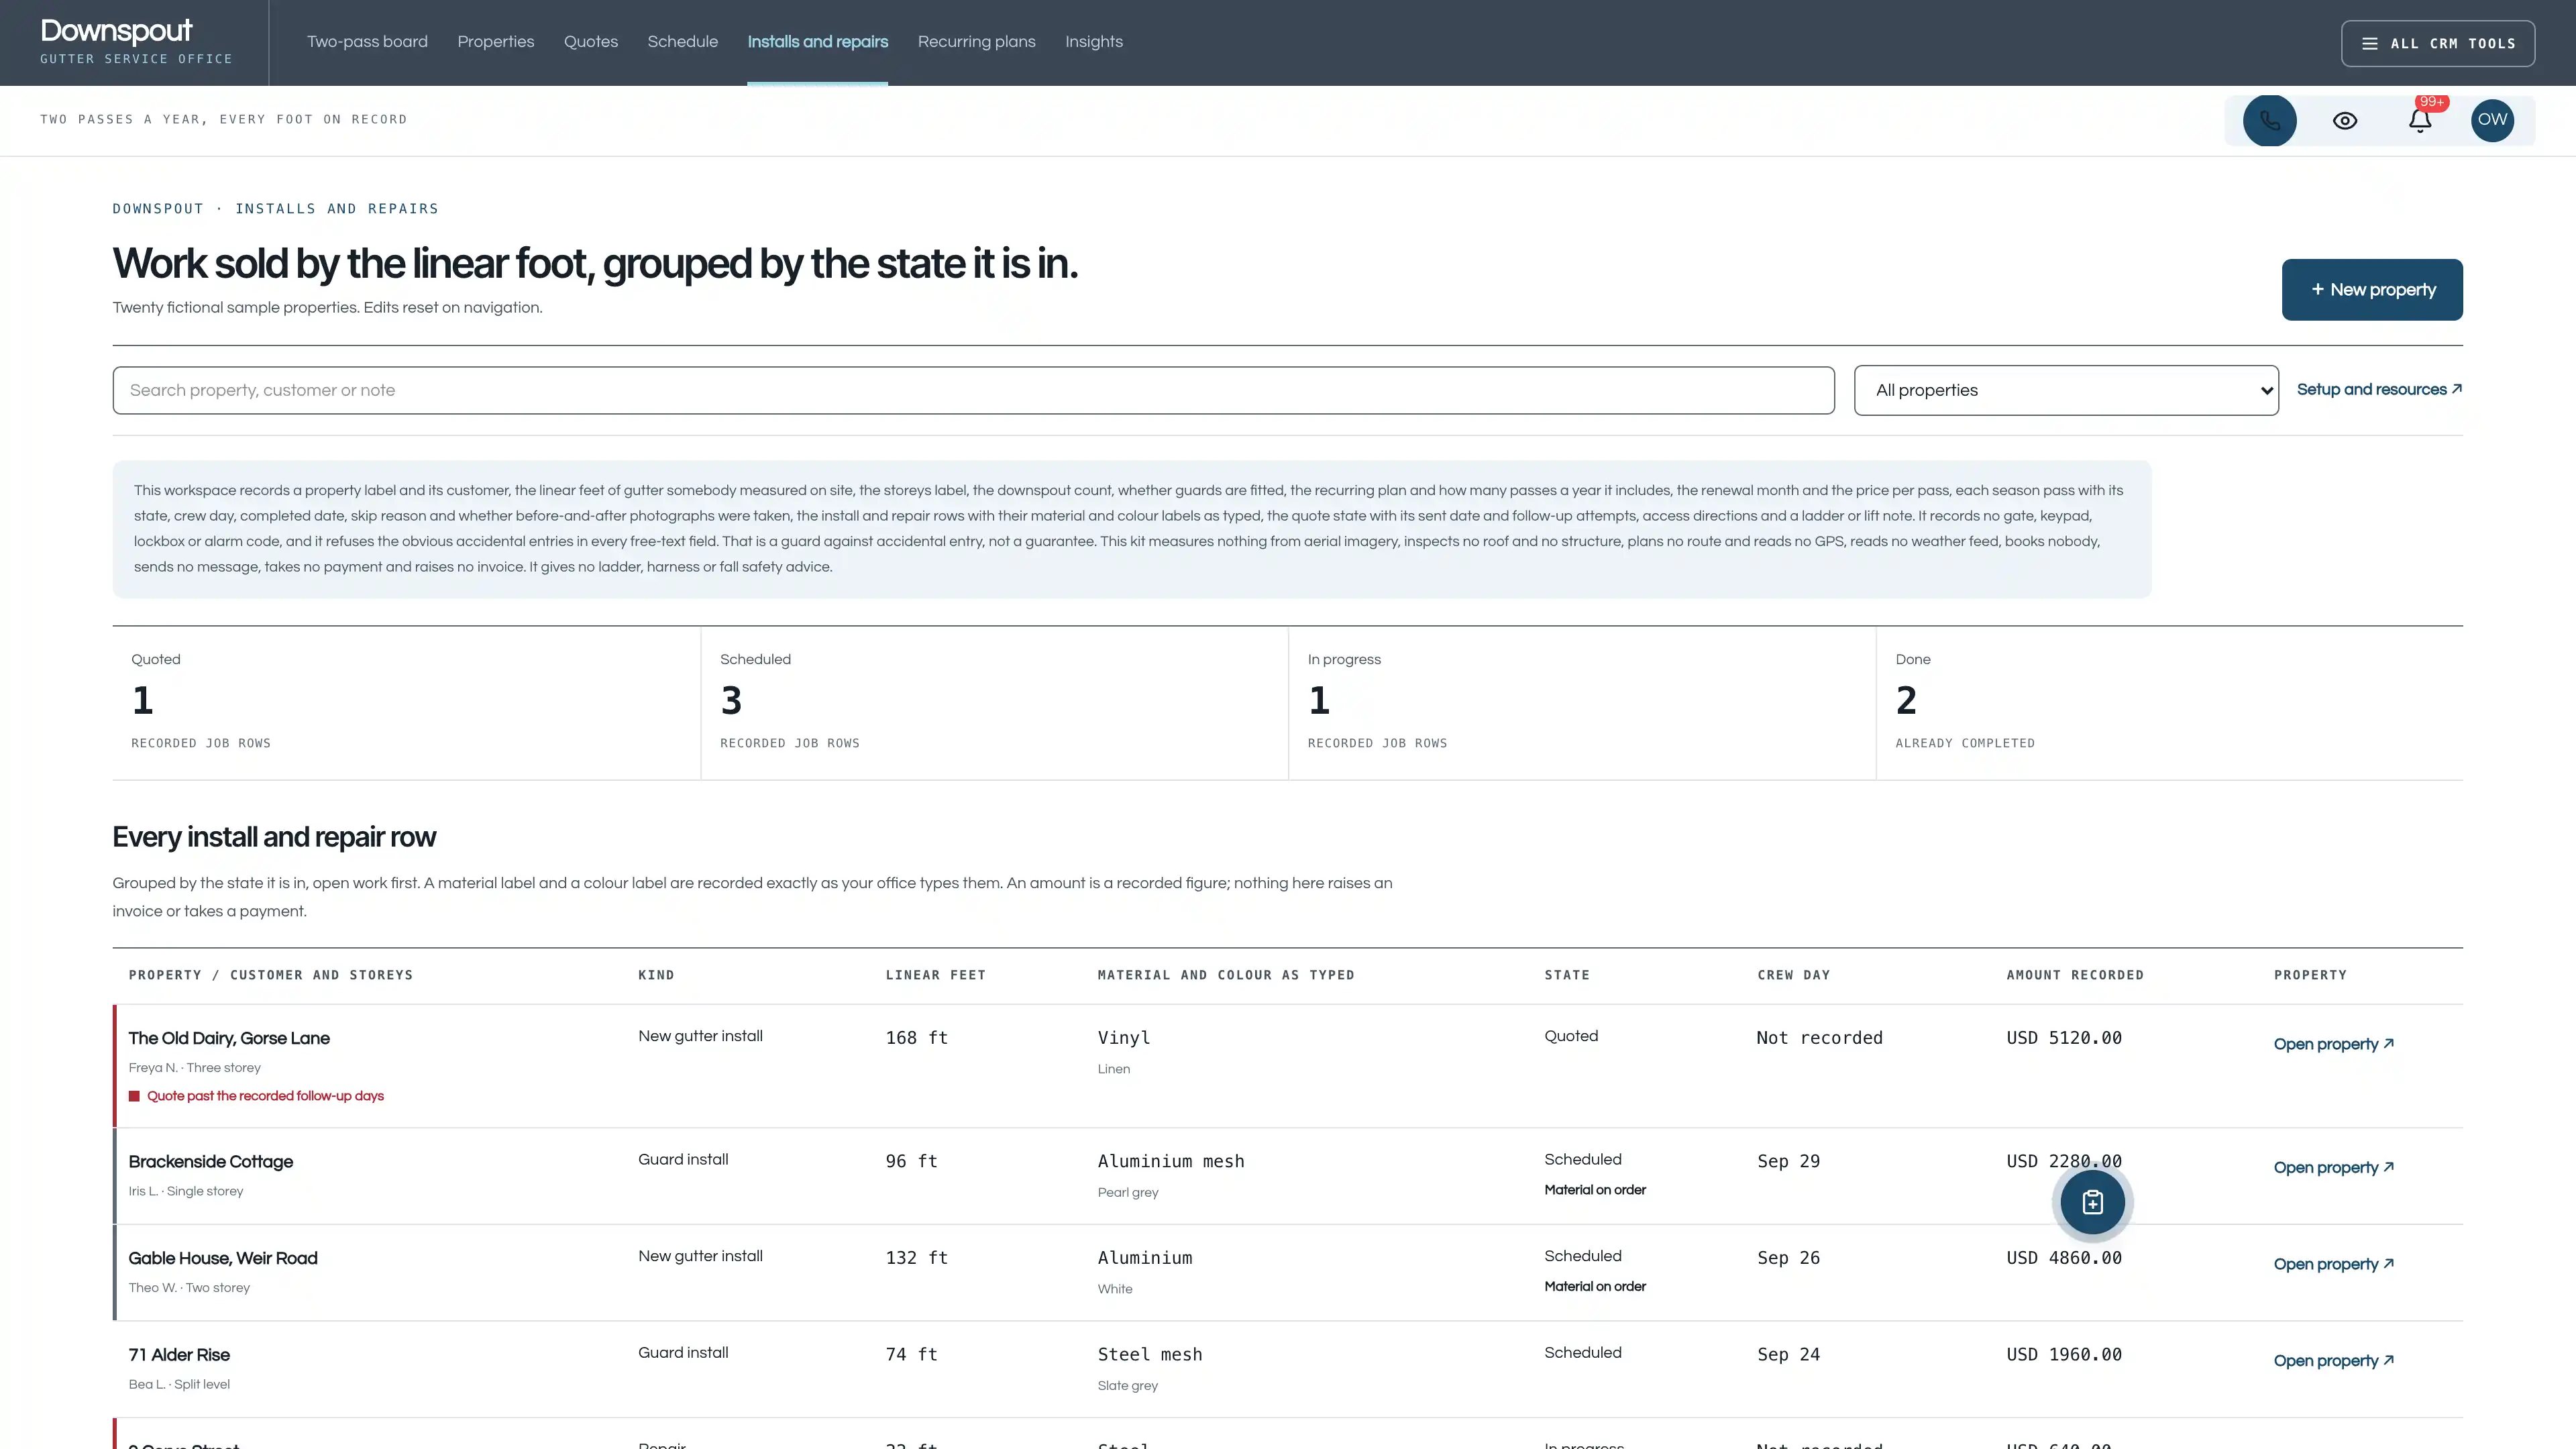Go to the Recurring plans tab
Screen dimensions: 2576x1449
[976, 42]
